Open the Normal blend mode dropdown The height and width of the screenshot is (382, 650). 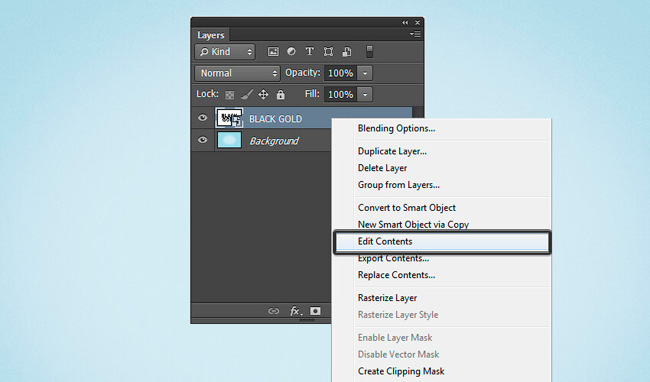coord(237,73)
